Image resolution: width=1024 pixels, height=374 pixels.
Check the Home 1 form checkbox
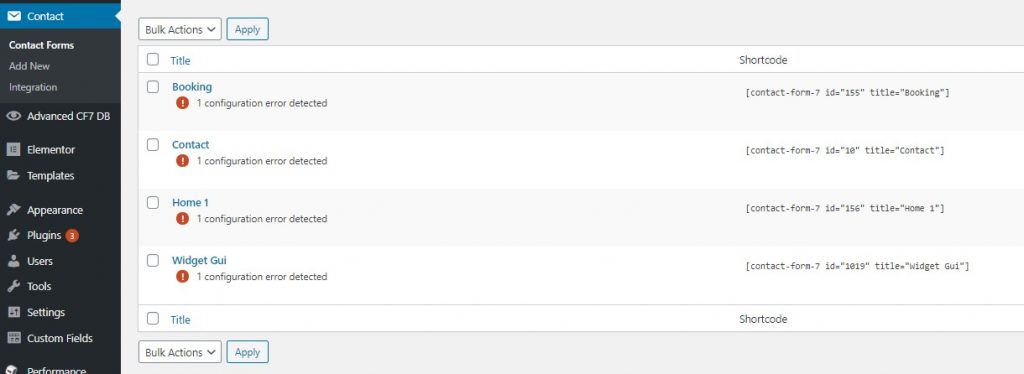(153, 202)
